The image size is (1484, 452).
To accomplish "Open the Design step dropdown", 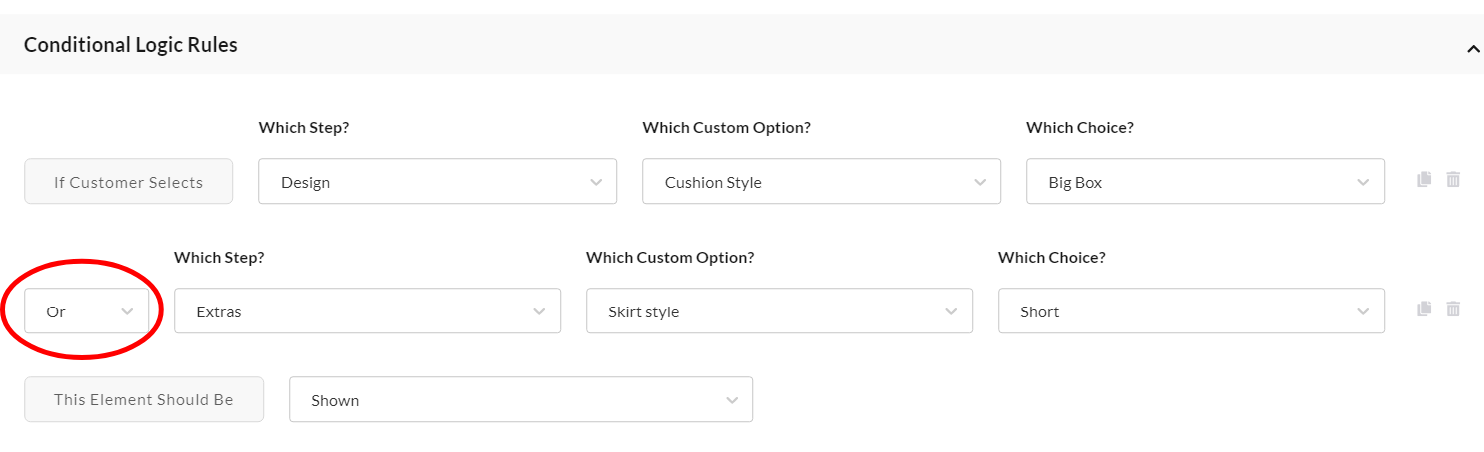I will 437,182.
